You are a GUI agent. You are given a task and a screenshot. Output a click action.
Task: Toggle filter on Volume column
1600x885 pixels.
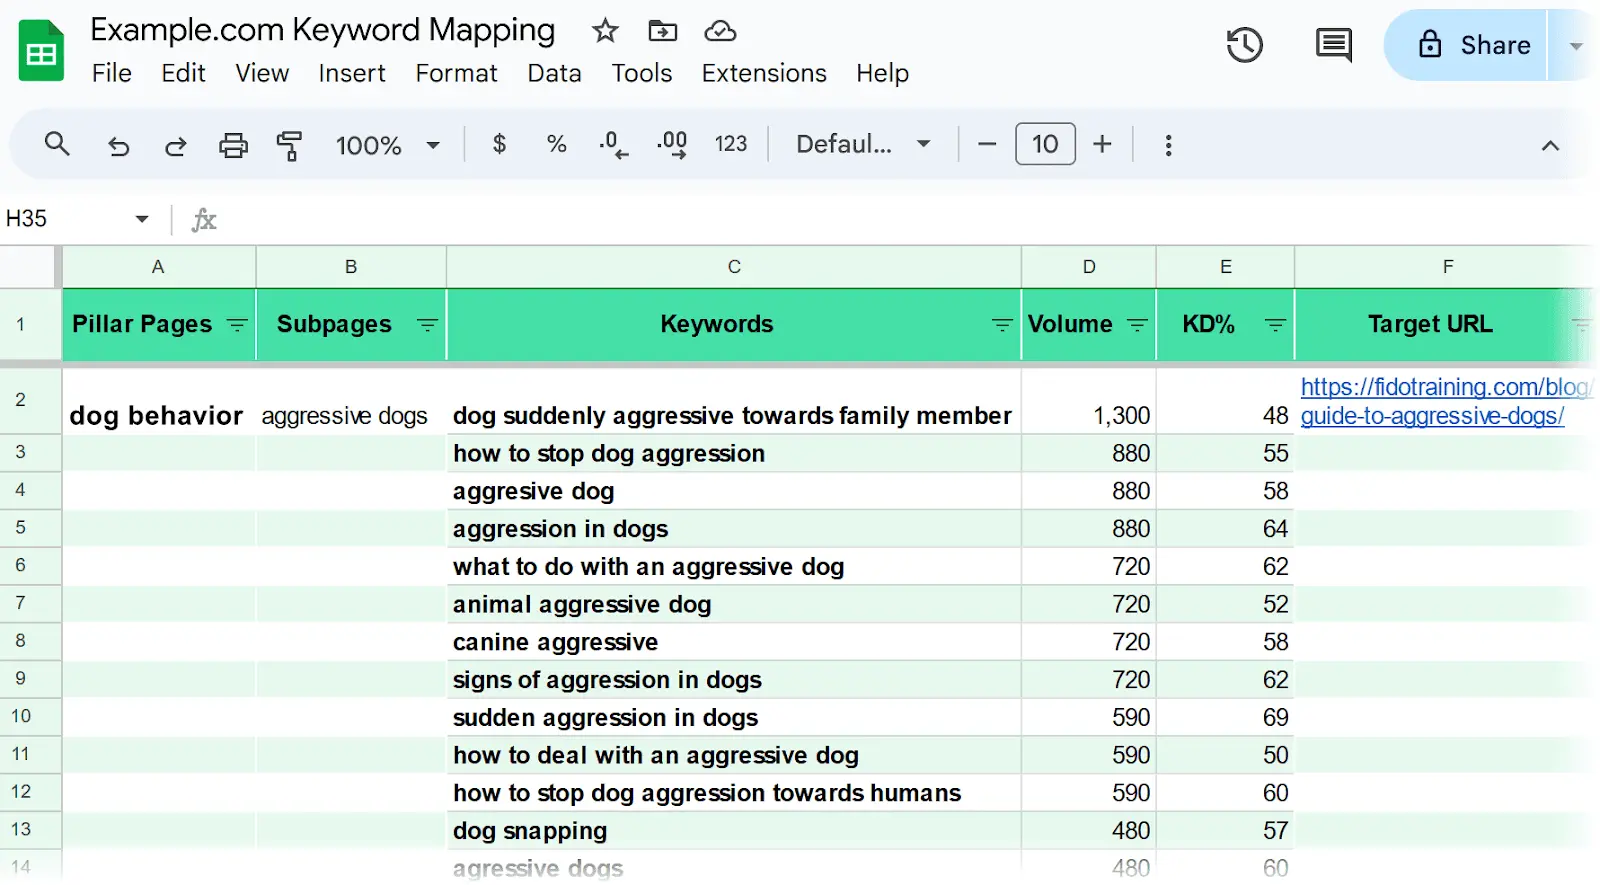coord(1137,325)
